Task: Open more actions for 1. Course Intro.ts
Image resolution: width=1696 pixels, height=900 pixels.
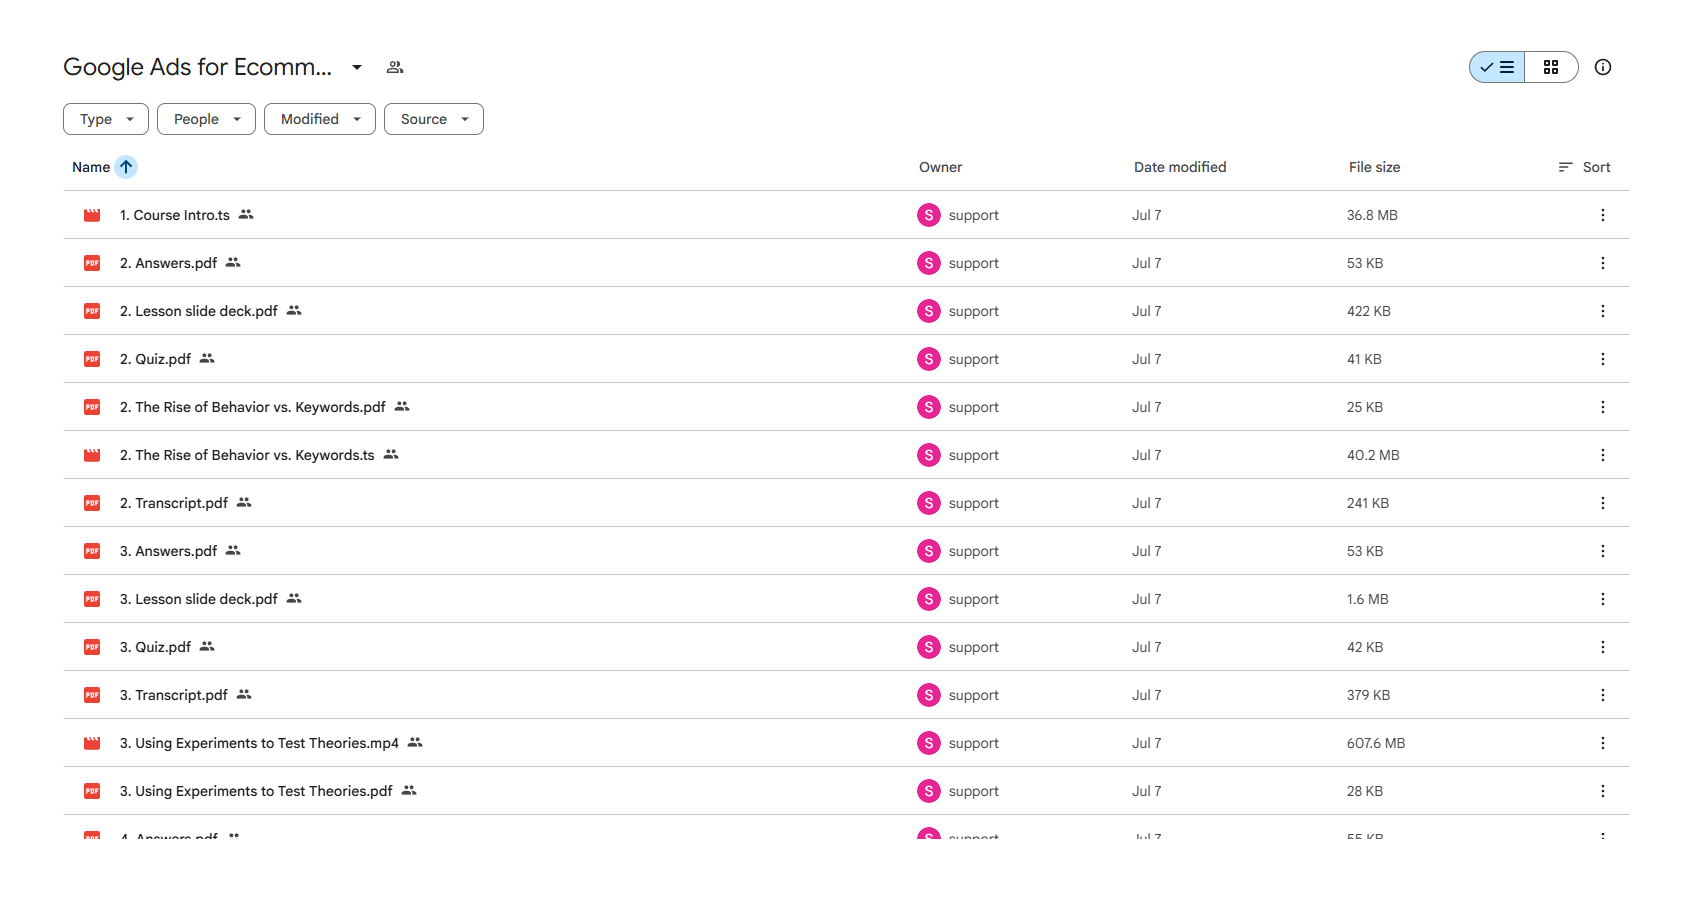Action: coord(1603,215)
